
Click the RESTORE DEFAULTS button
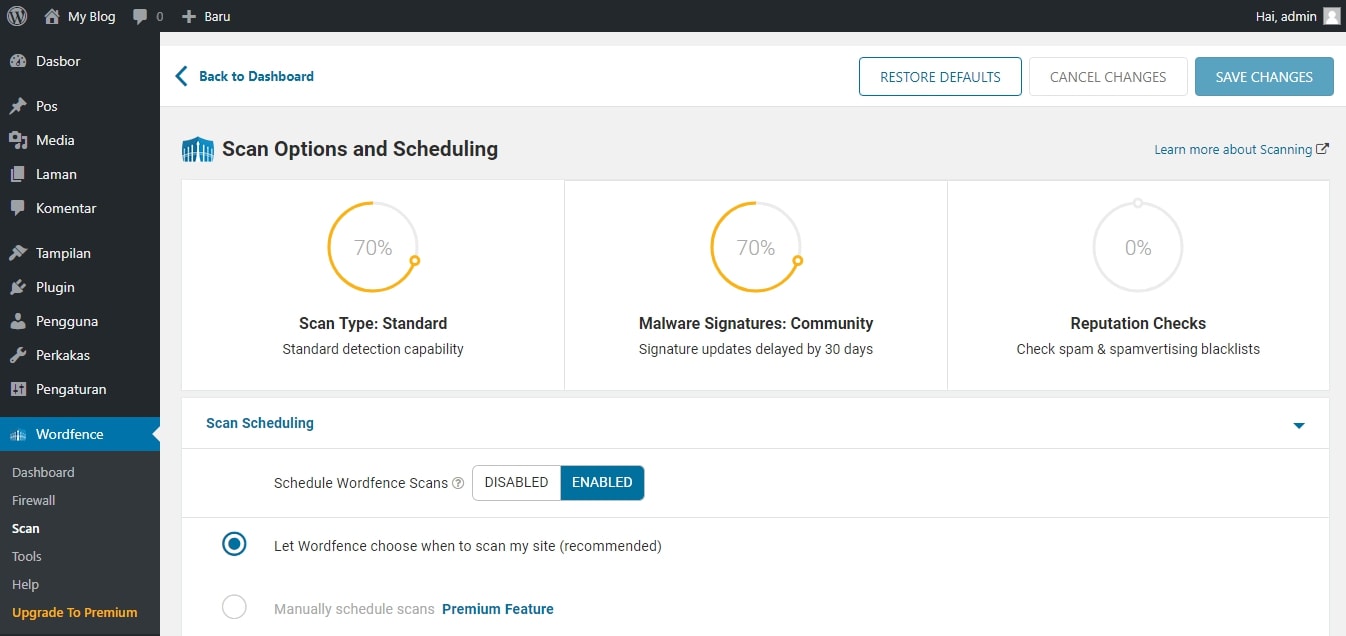(x=940, y=77)
